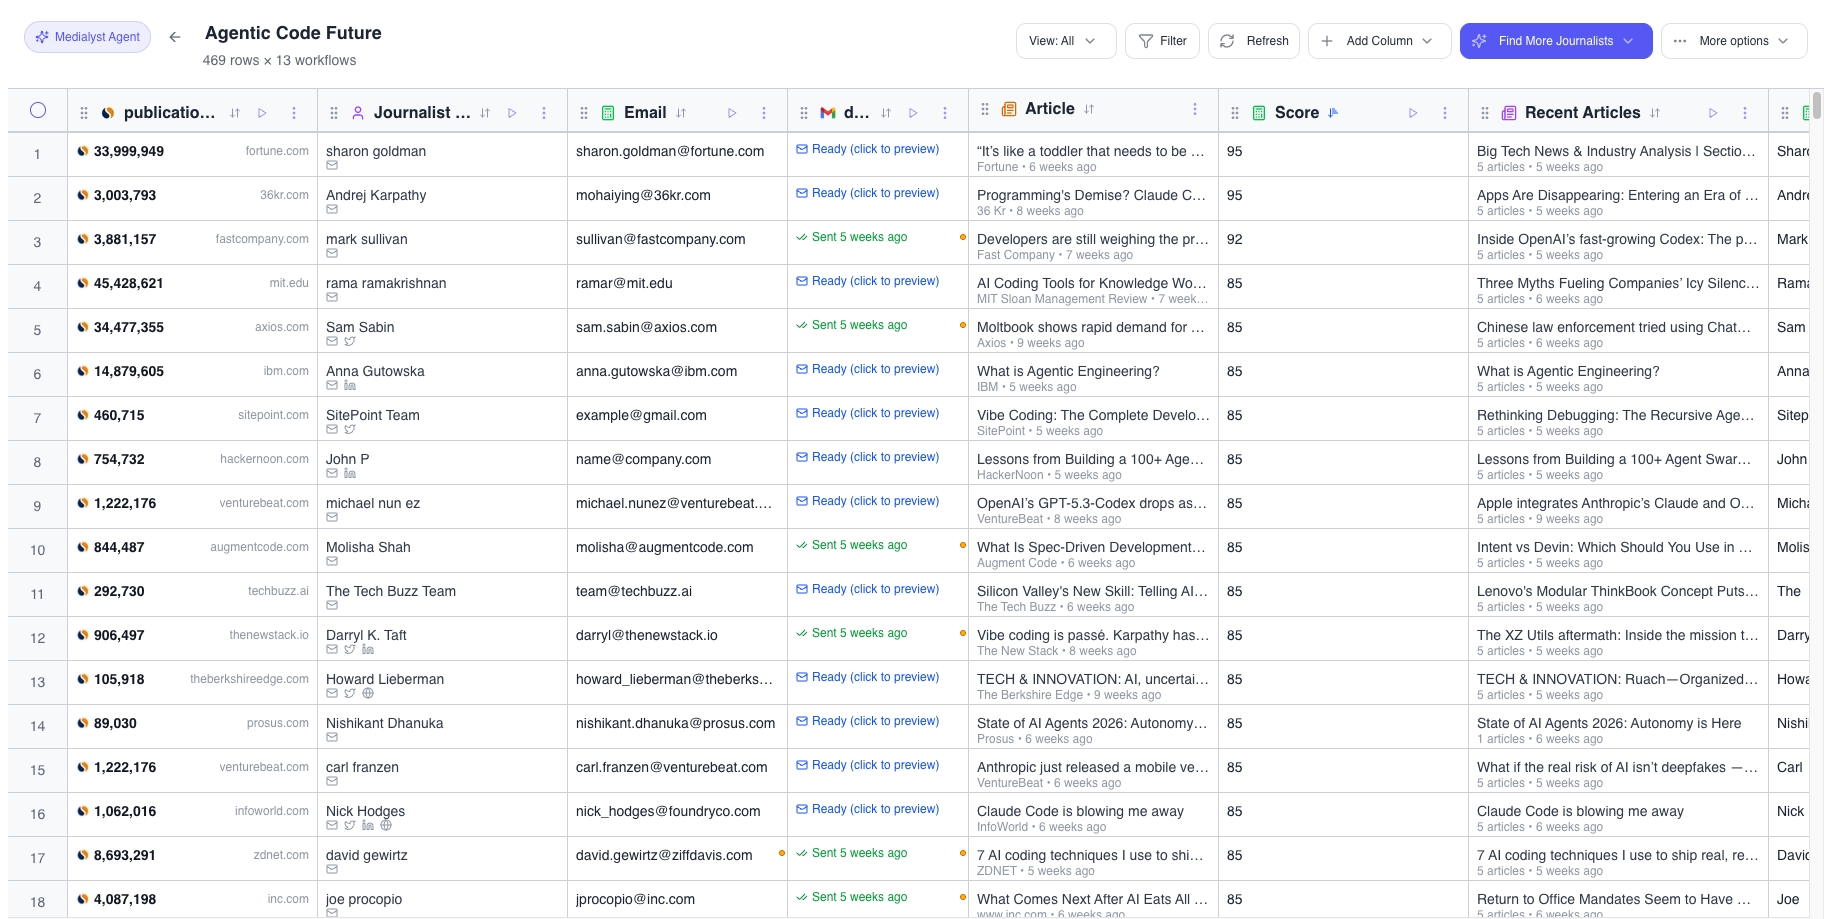This screenshot has height=919, width=1827.
Task: Select row number 9
Action: [37, 506]
